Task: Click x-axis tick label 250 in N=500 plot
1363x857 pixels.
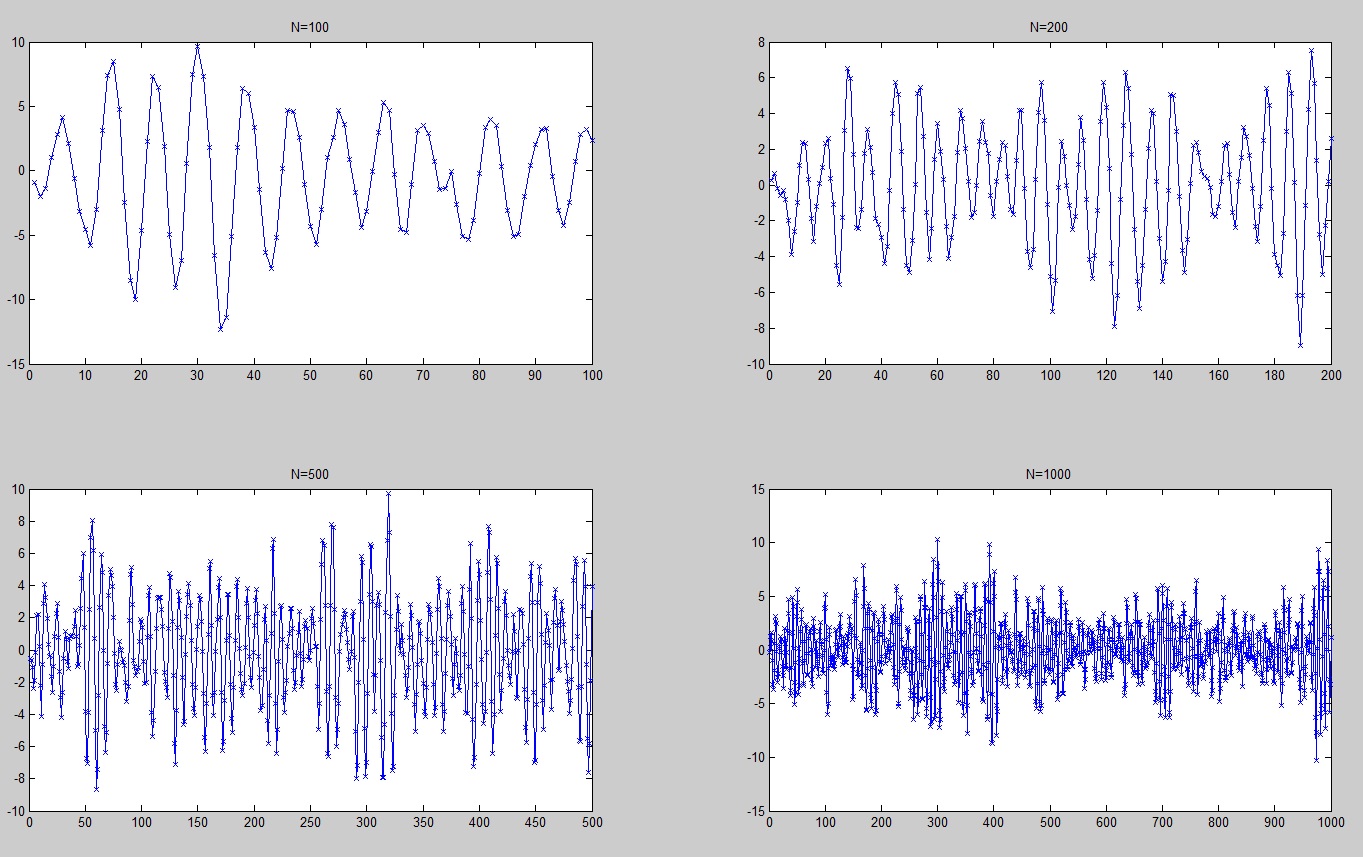Action: (x=310, y=823)
